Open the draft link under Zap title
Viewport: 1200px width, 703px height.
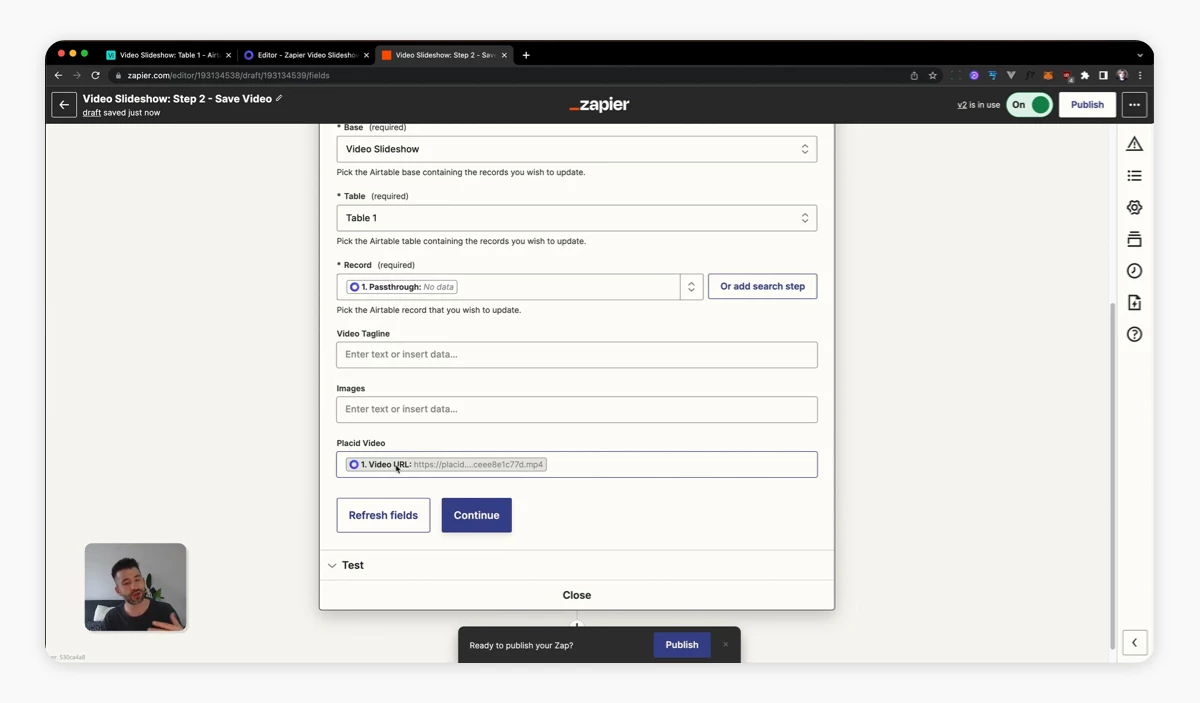(x=92, y=113)
